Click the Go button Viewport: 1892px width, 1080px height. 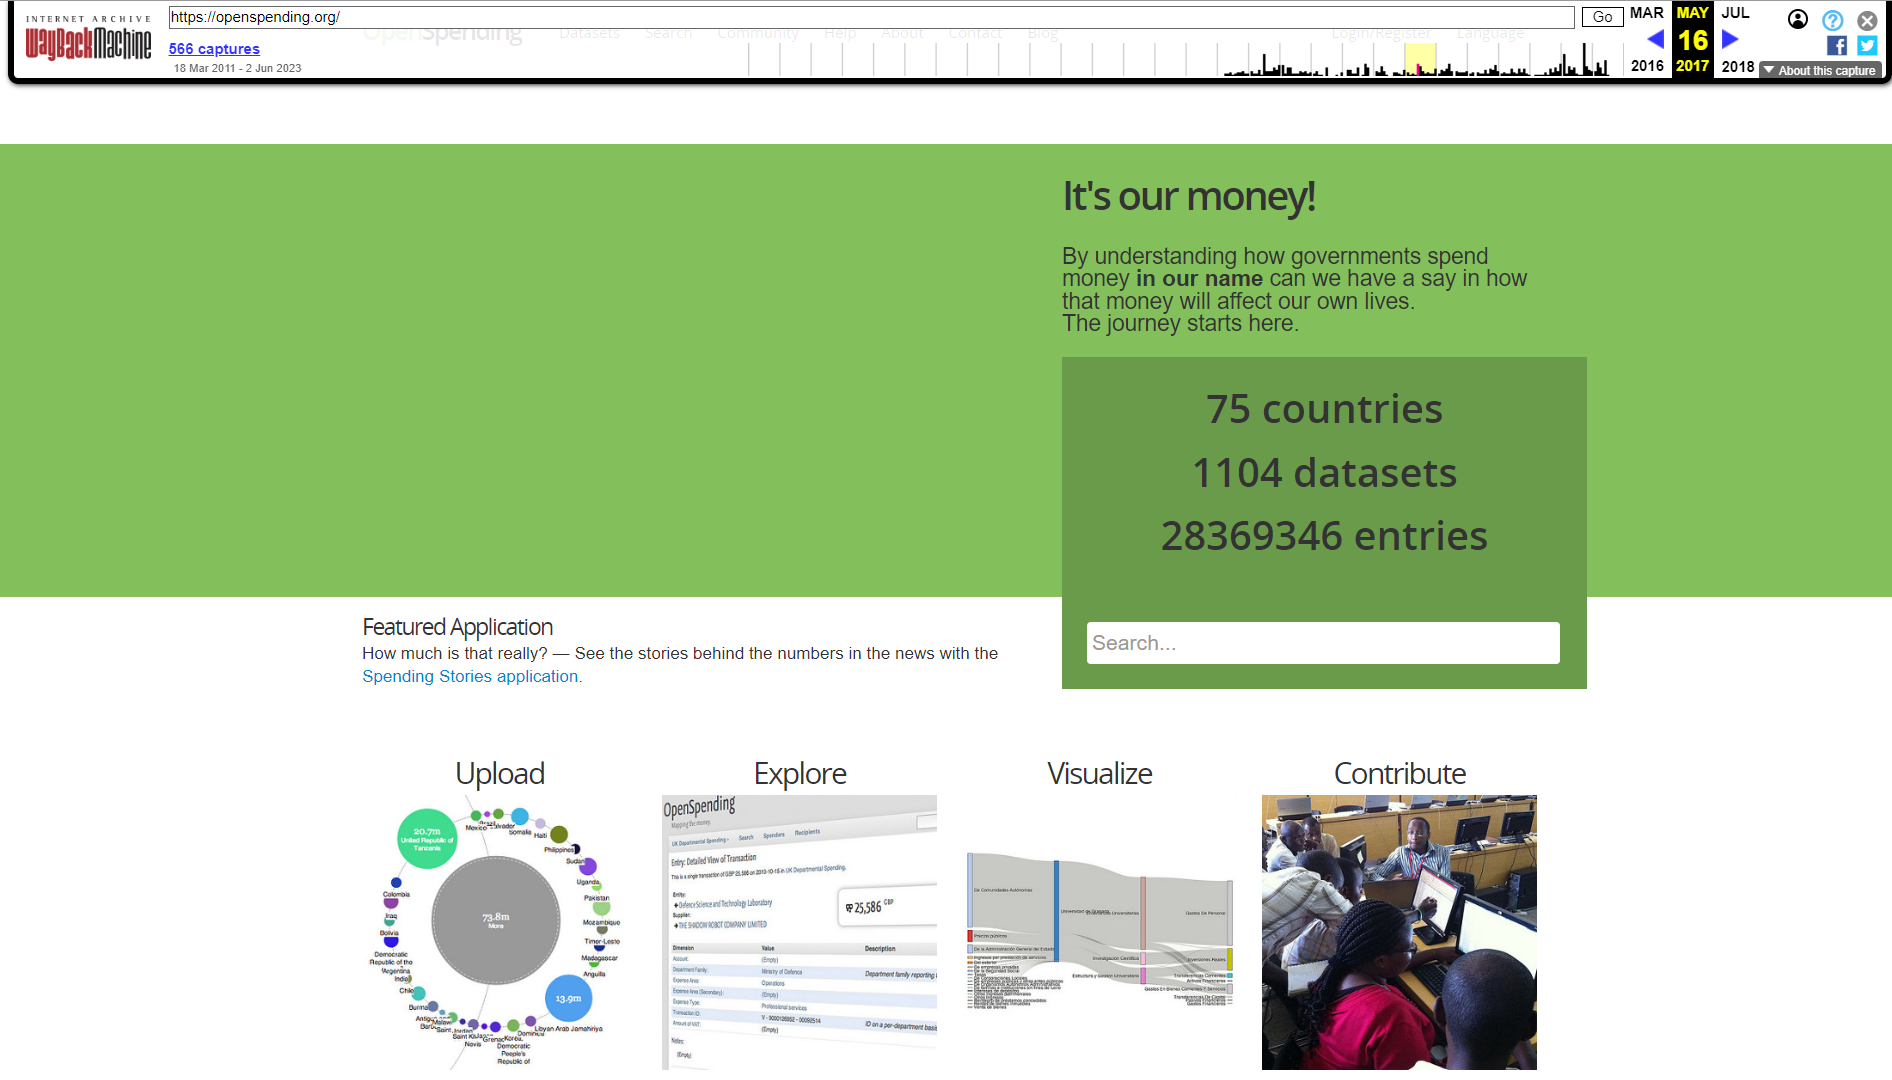pyautogui.click(x=1602, y=17)
